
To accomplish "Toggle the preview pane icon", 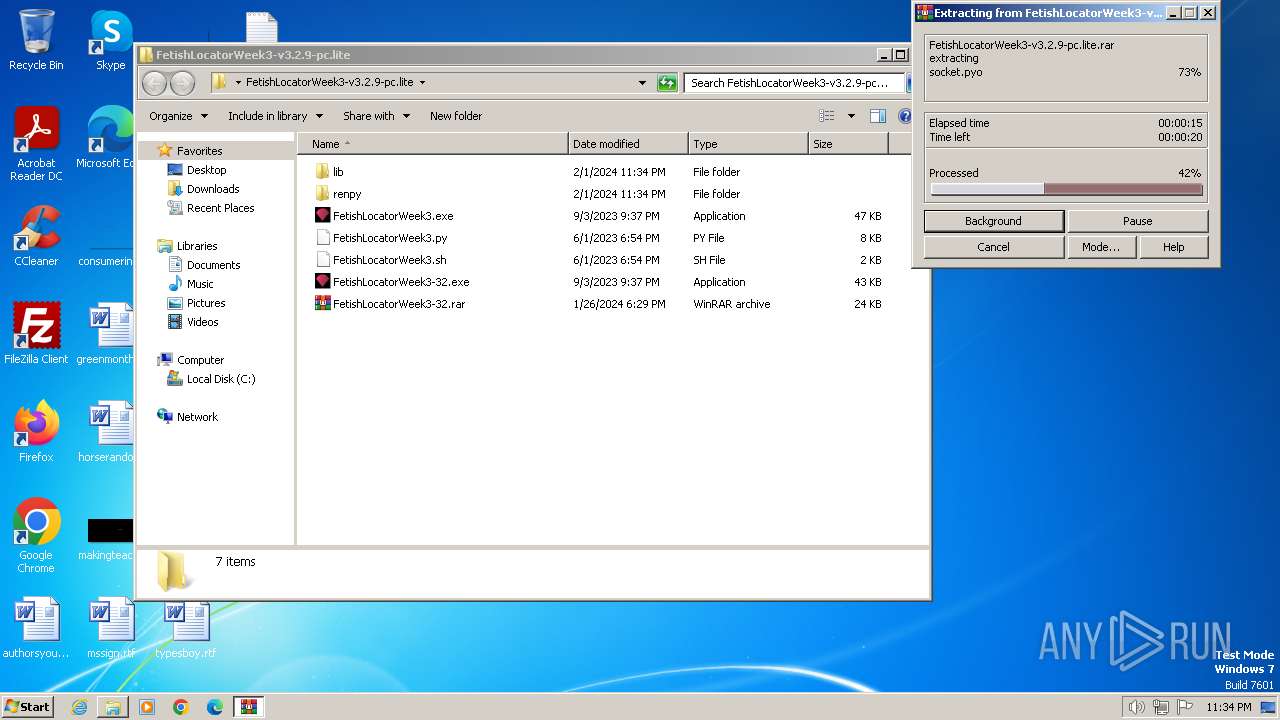I will pyautogui.click(x=877, y=116).
